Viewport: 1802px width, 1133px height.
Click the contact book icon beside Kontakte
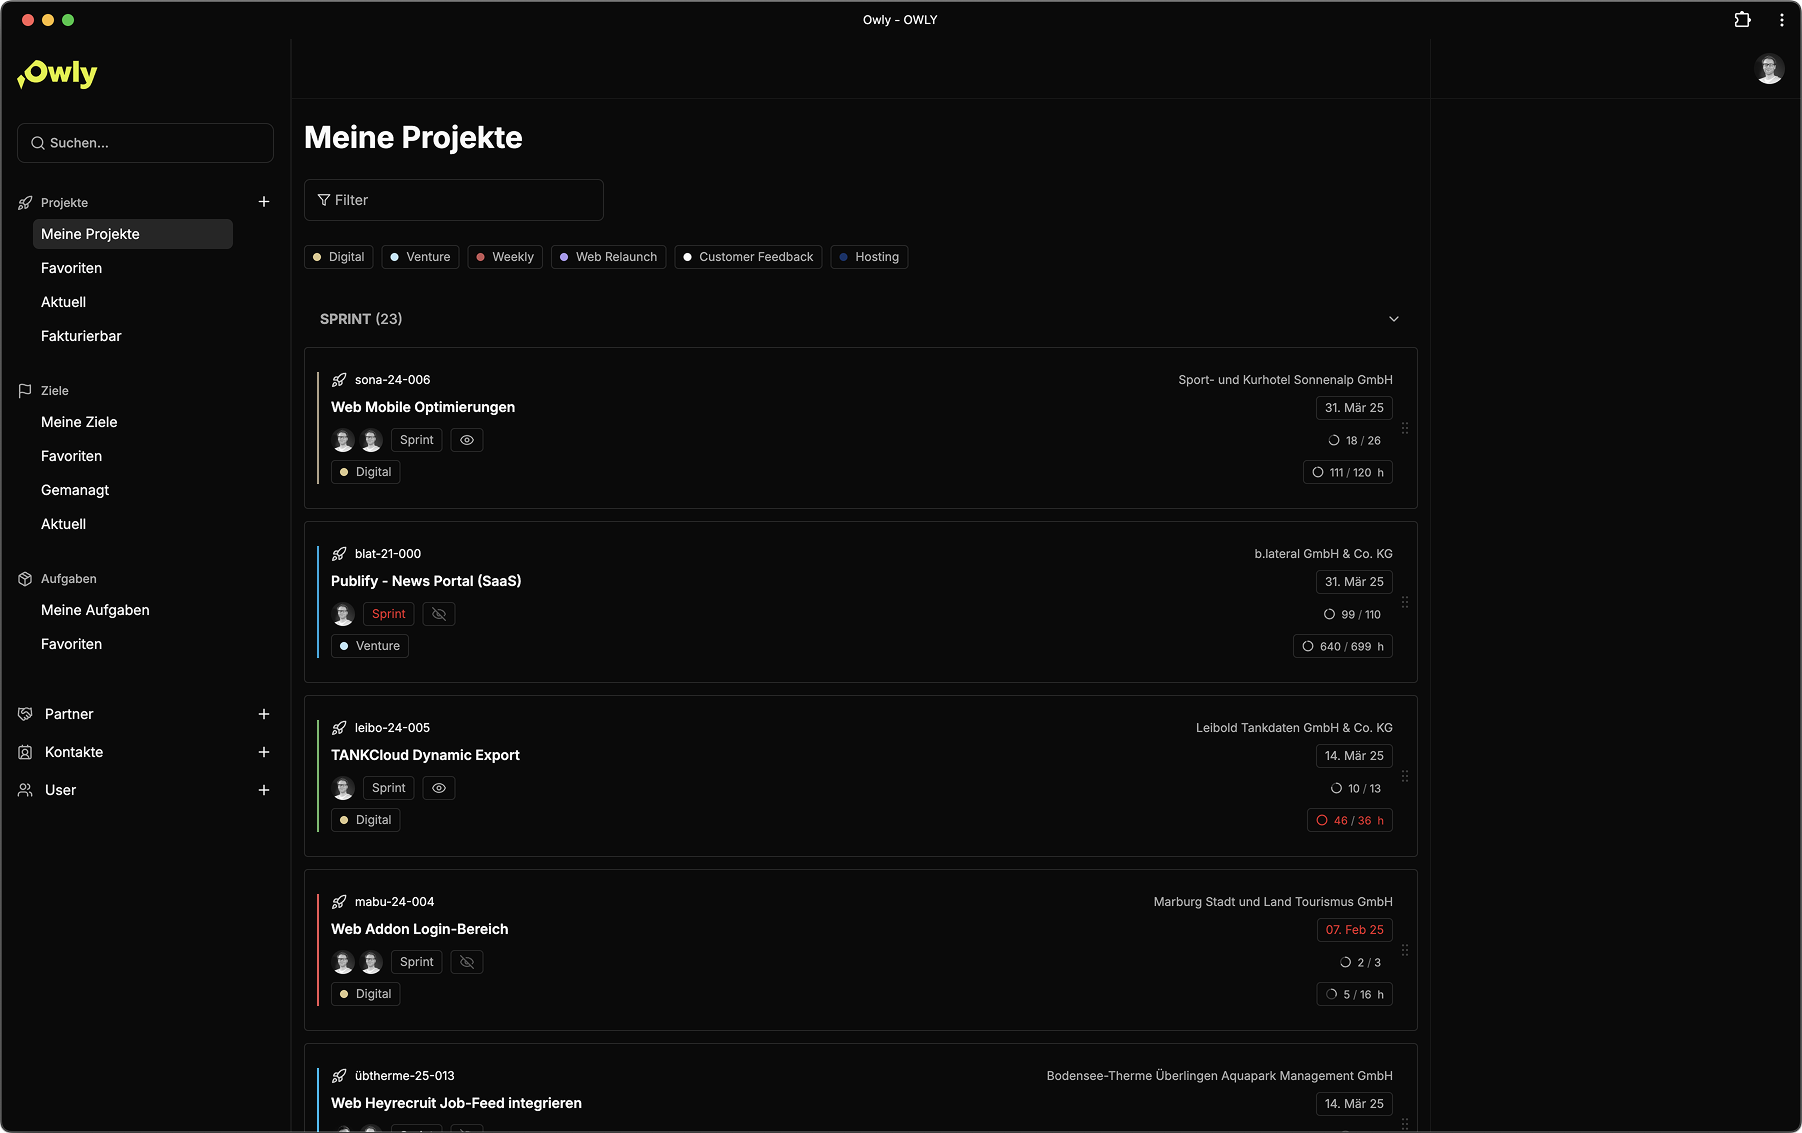point(25,752)
